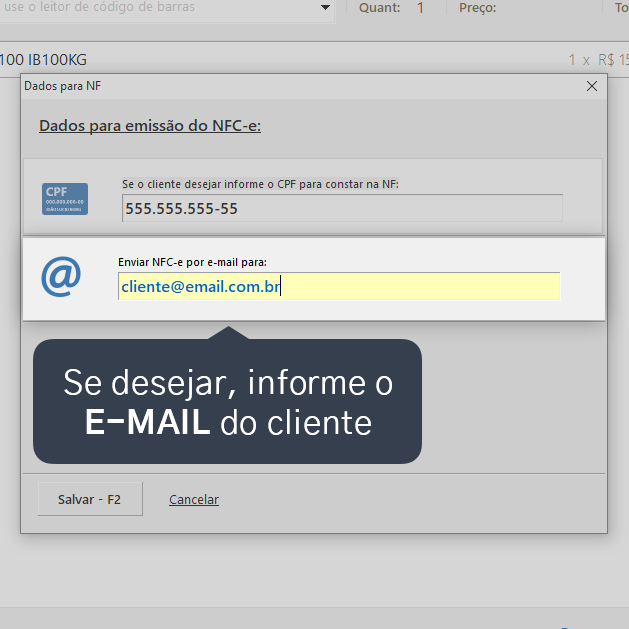The image size is (629, 629).
Task: Click the Quant value 1 field
Action: [420, 8]
